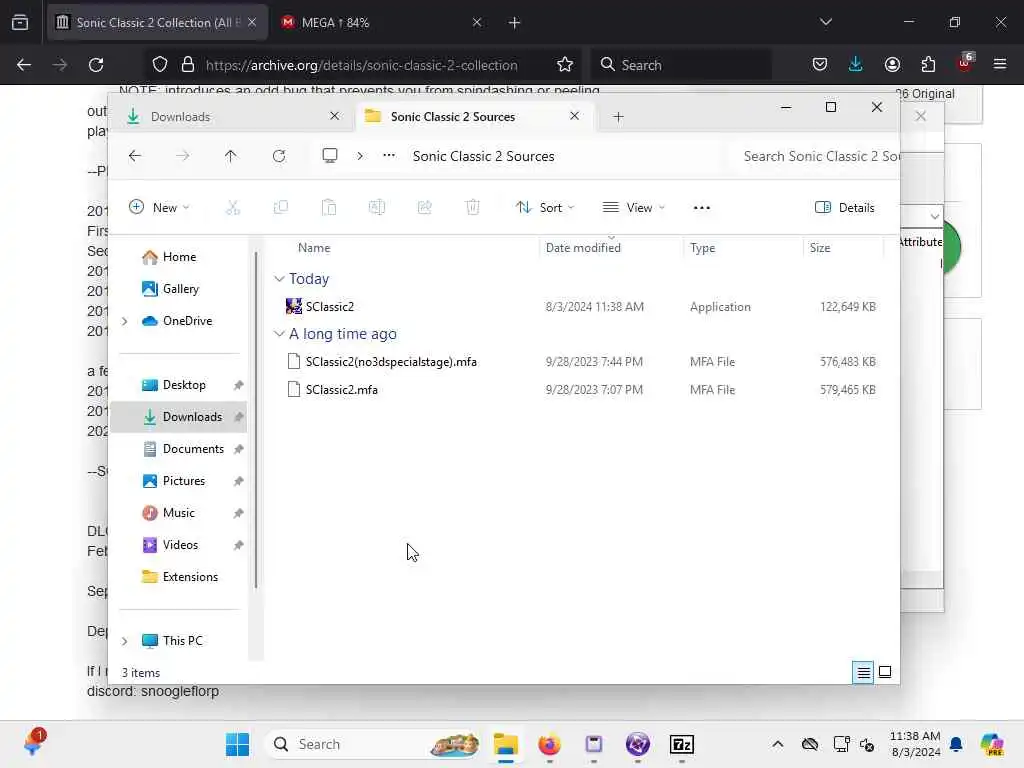Open Firefox account profile icon
Viewport: 1024px width, 768px height.
tap(892, 64)
